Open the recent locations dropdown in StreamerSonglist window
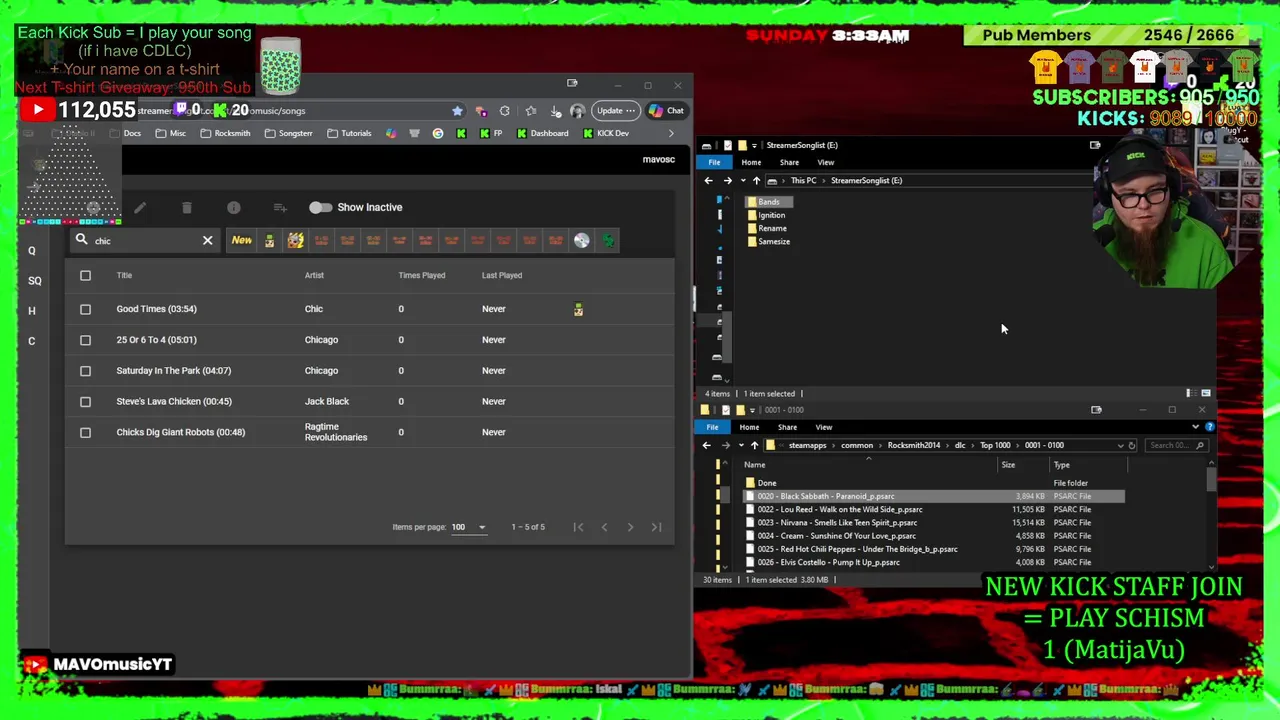1280x720 pixels. [742, 181]
